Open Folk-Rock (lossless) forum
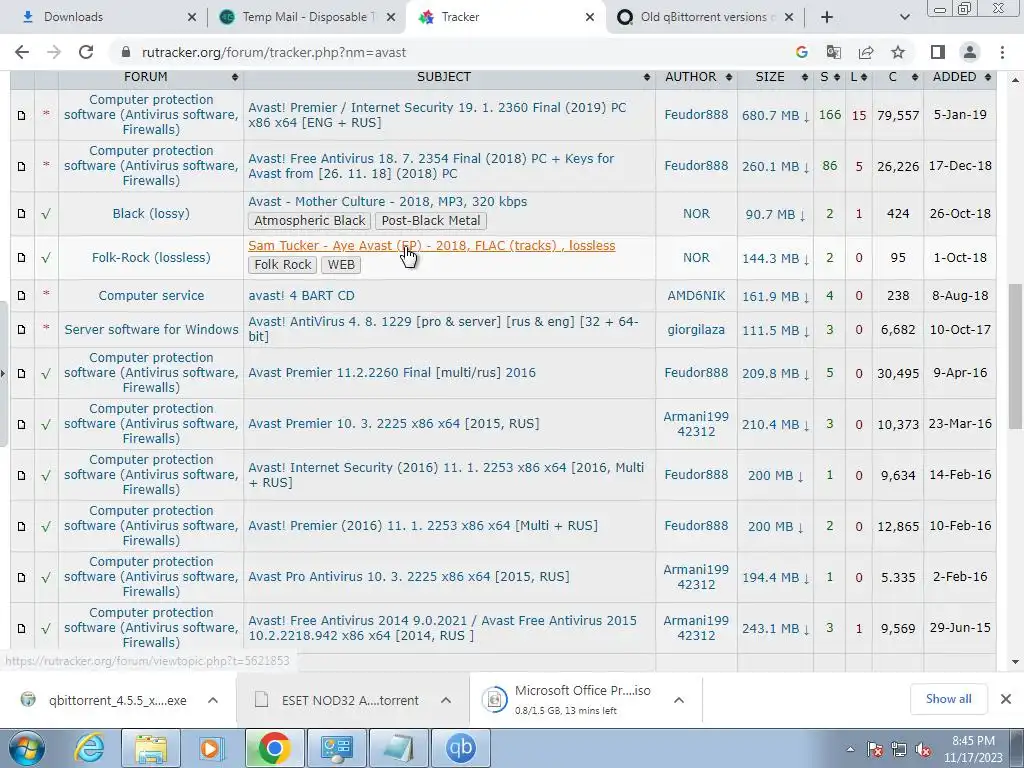 (151, 257)
